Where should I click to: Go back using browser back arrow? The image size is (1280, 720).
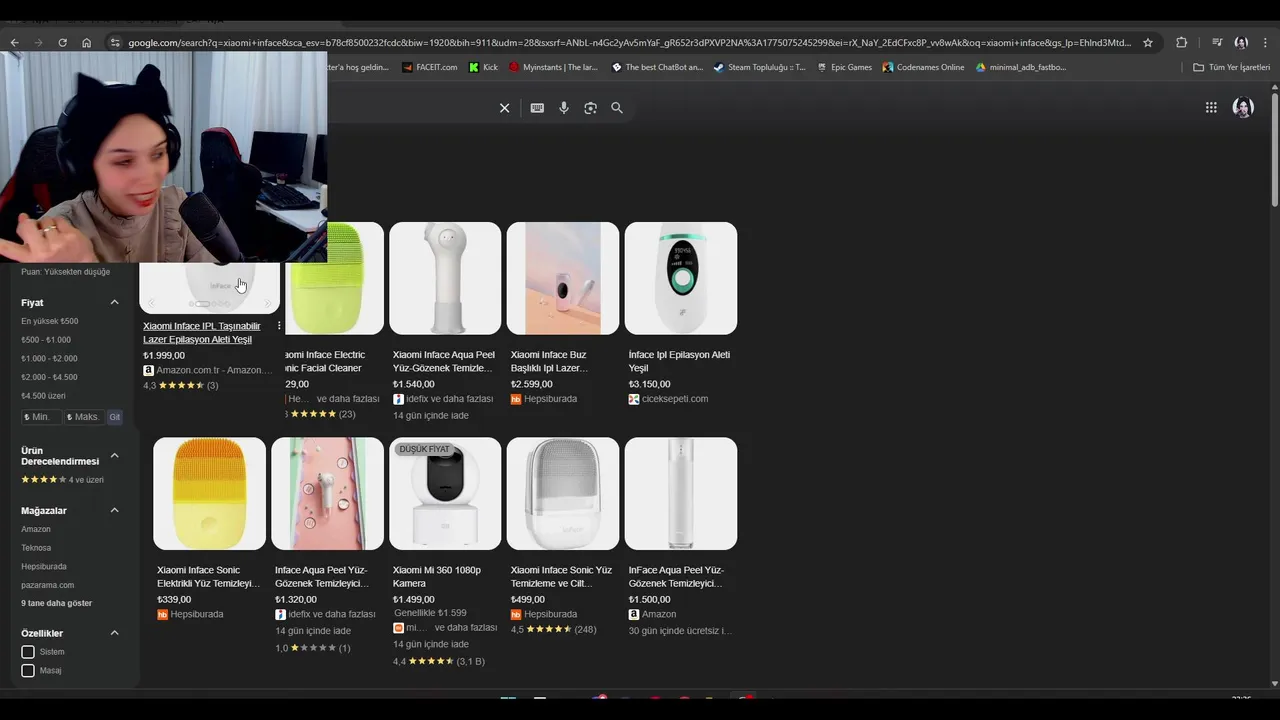(x=14, y=43)
